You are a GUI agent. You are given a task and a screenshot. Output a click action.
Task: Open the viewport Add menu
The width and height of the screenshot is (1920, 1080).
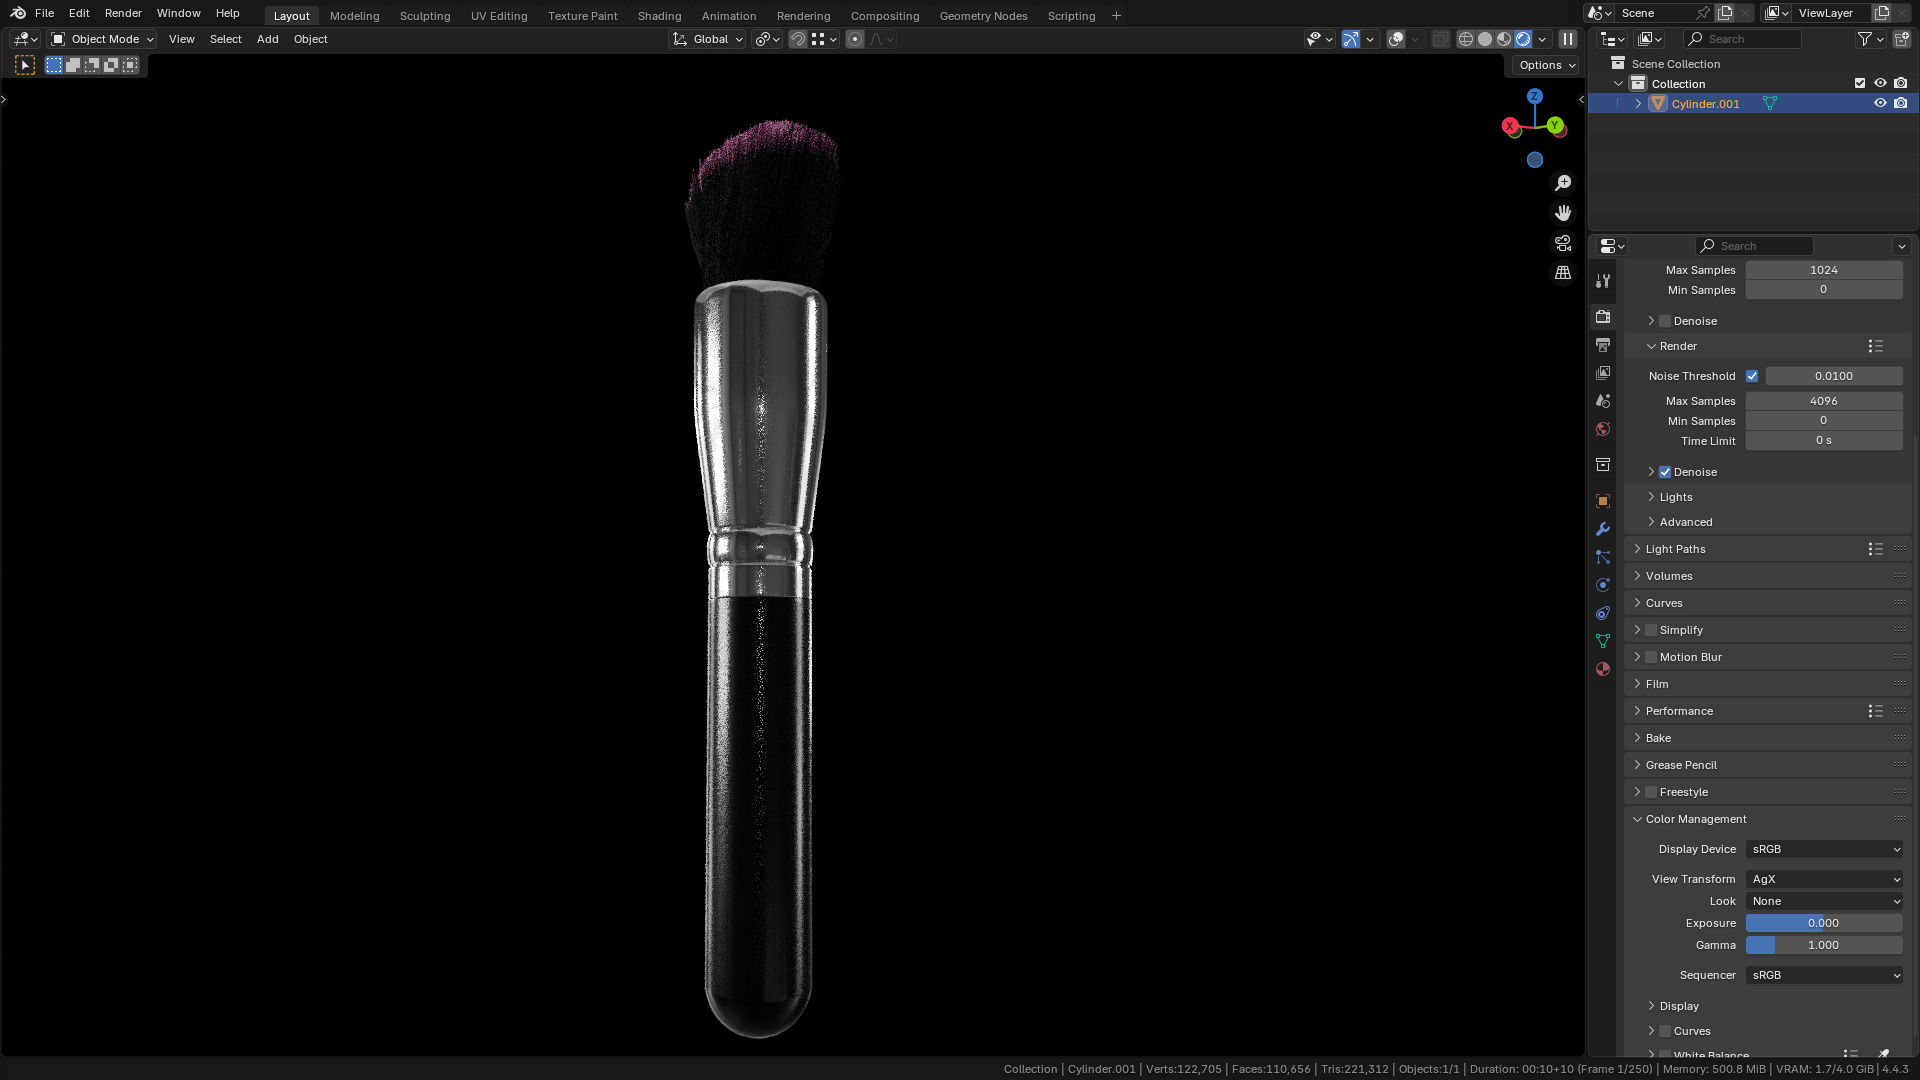tap(267, 39)
